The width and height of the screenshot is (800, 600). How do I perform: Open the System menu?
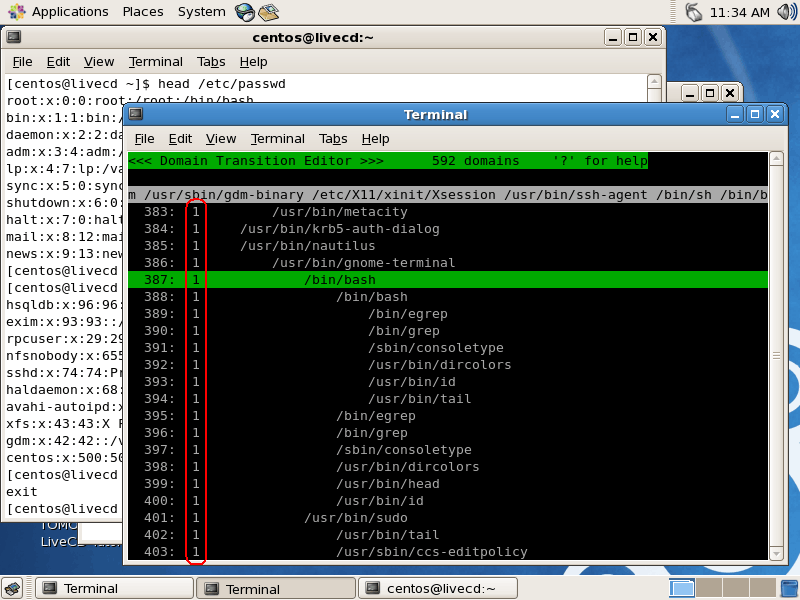coord(202,12)
